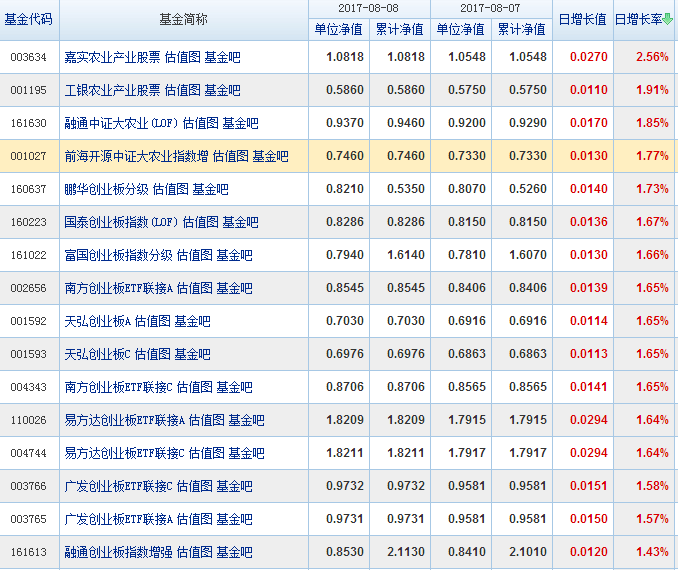
Task: Open 基金吧 for 工银农业产业股票
Action: (x=222, y=90)
